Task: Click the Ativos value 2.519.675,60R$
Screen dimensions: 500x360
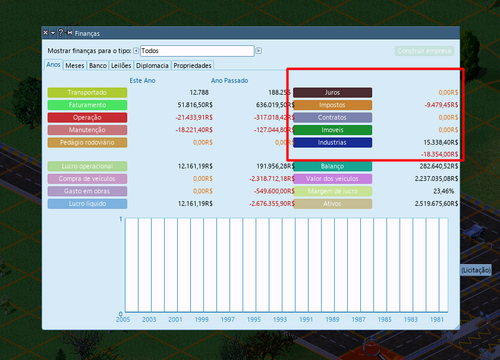Action: click(437, 204)
